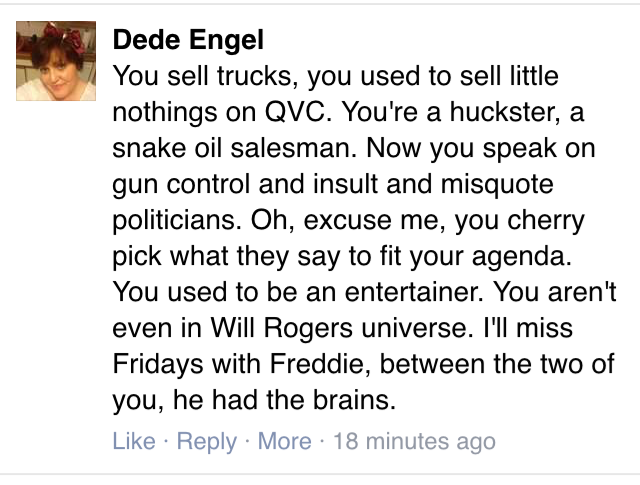This screenshot has width=640, height=485.
Task: Click the words 'gun control' in the comment
Action: 179,184
